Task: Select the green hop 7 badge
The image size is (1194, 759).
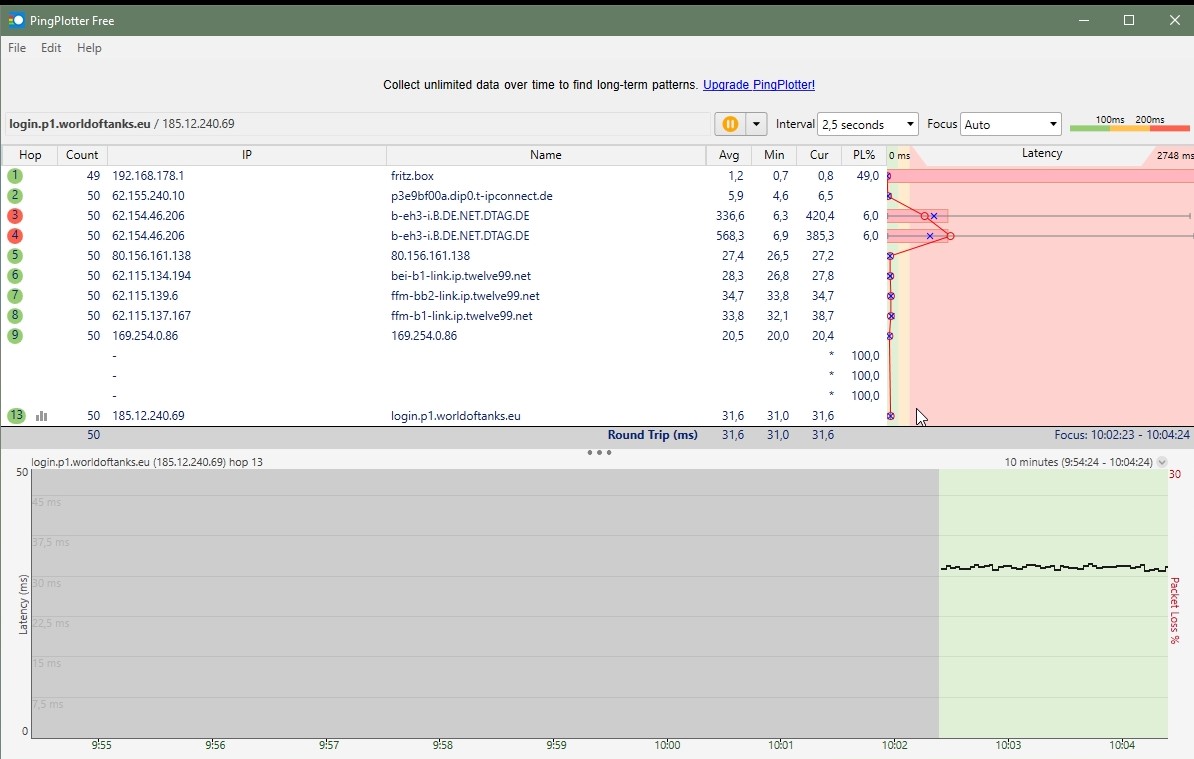Action: pos(14,295)
